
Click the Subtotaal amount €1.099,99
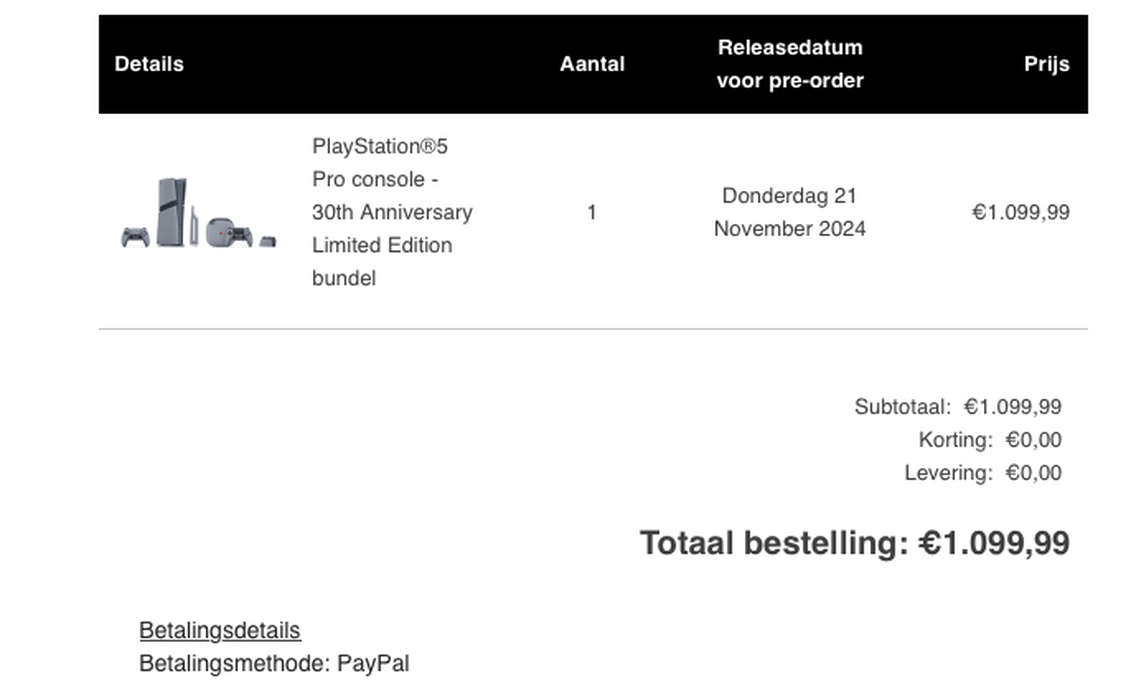point(1013,407)
